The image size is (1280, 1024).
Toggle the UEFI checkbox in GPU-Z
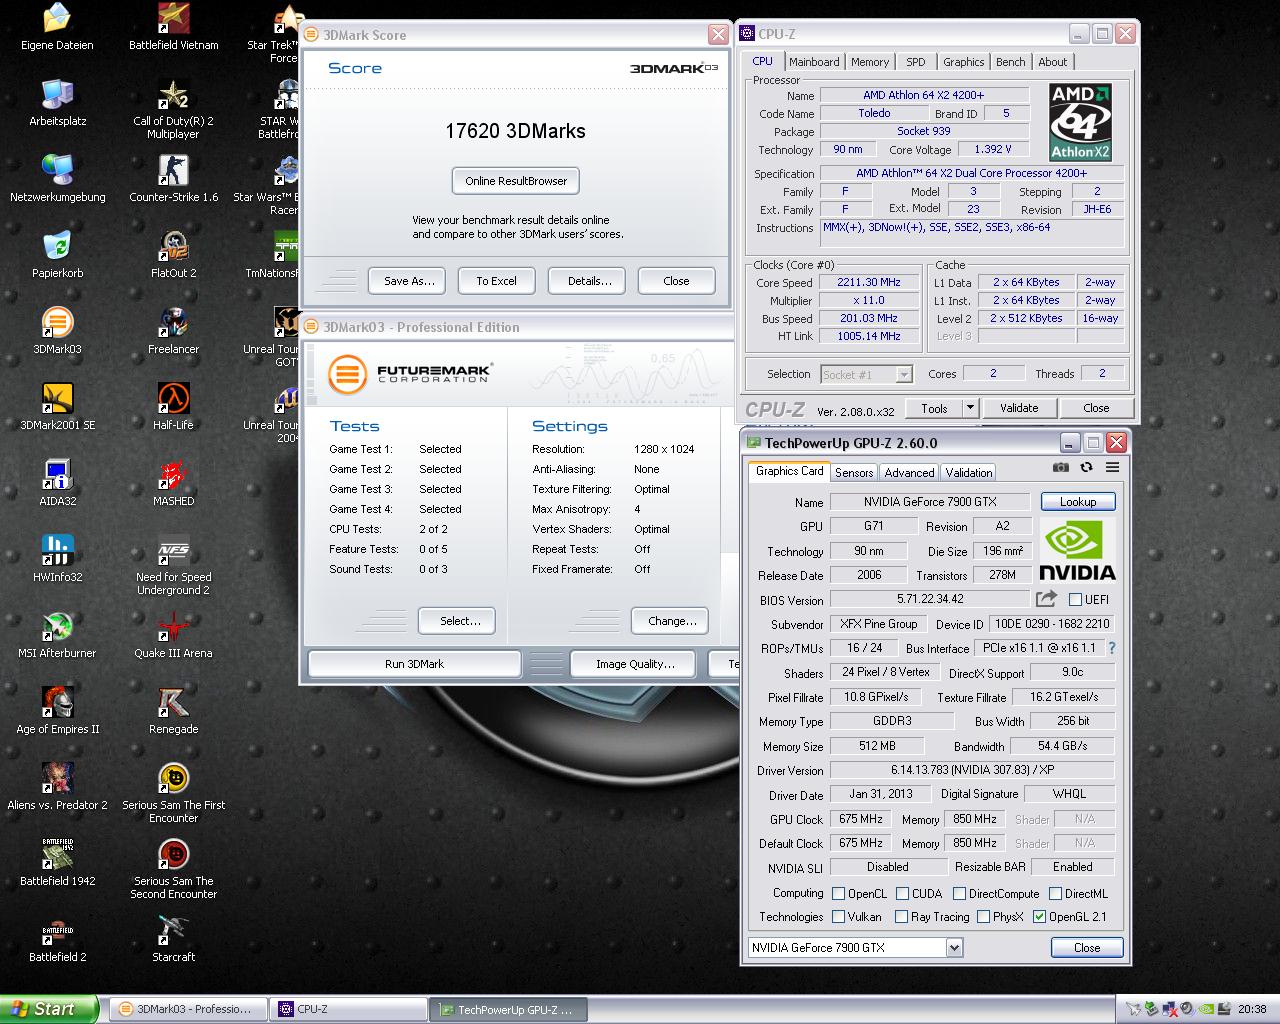(1075, 600)
